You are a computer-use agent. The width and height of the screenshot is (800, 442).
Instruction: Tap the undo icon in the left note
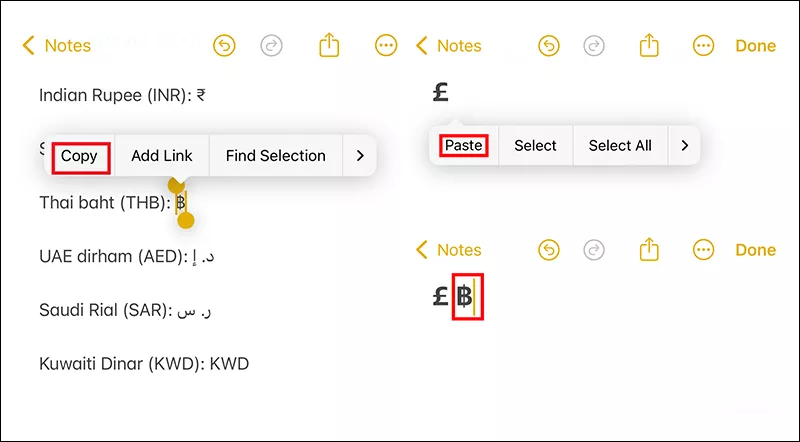(x=224, y=46)
